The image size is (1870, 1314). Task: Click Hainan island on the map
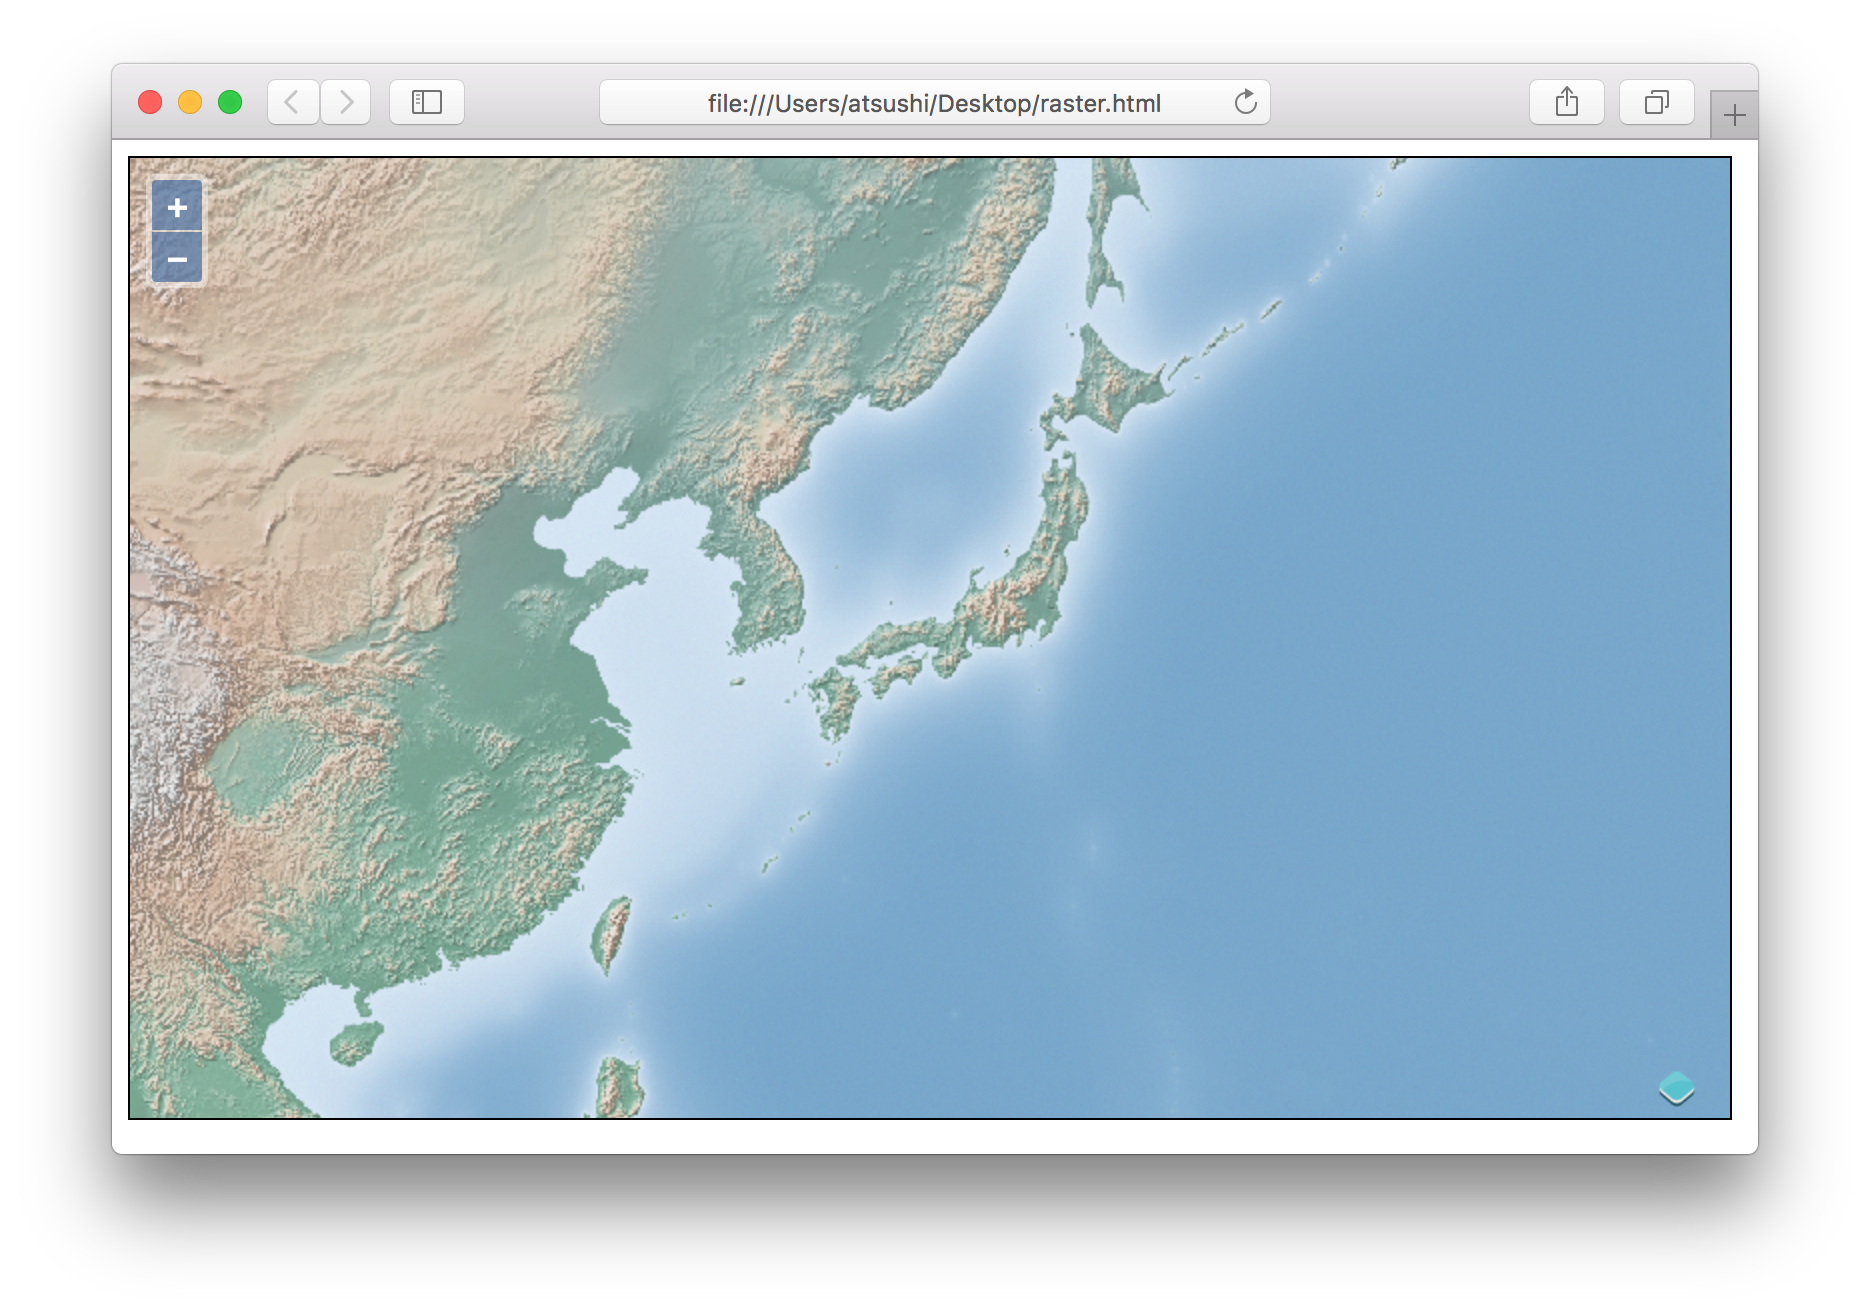pyautogui.click(x=355, y=1042)
